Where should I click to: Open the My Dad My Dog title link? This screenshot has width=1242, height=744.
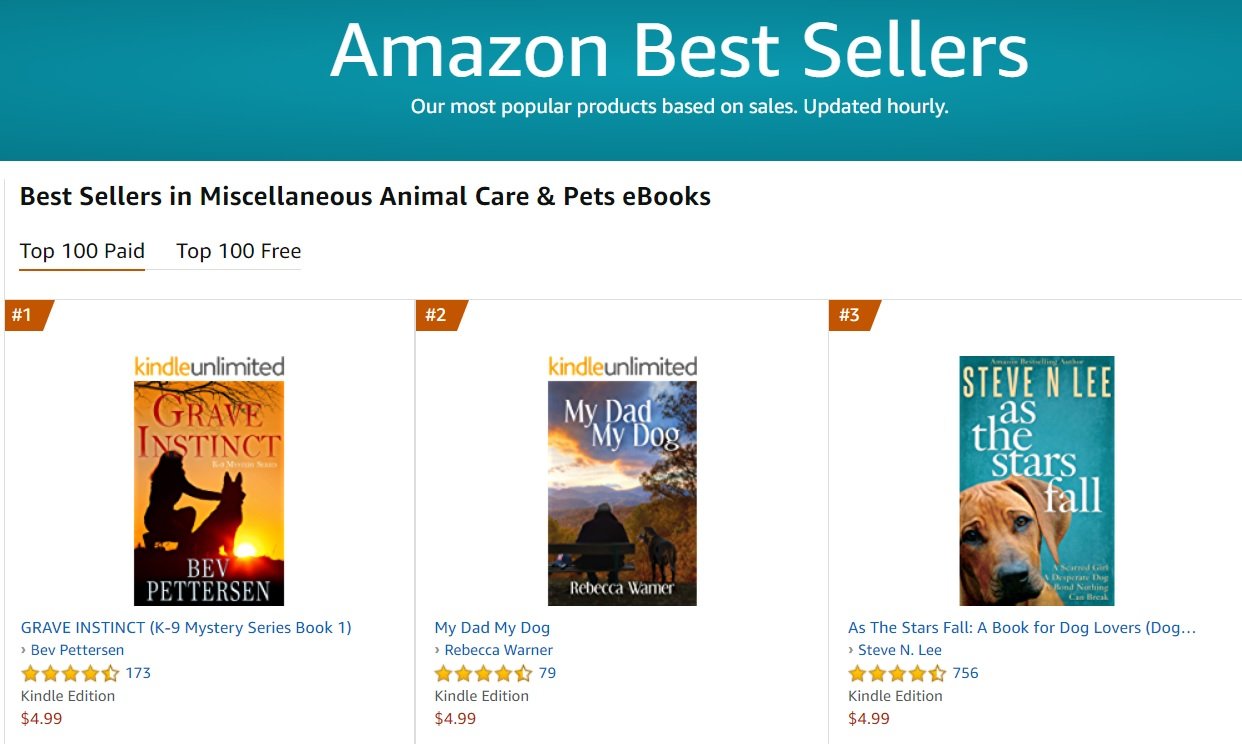tap(492, 628)
